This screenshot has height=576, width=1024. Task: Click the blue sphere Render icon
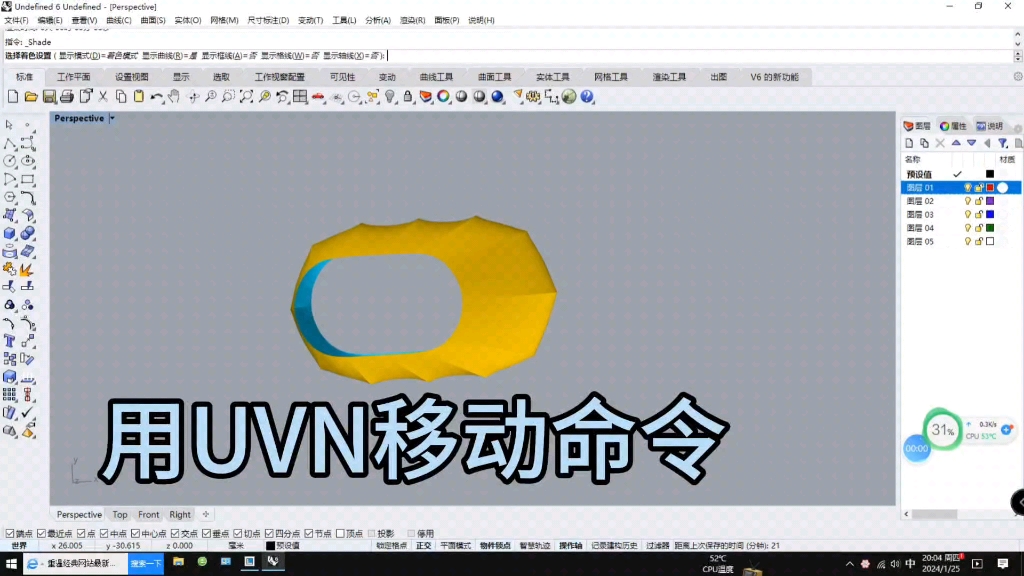pos(498,97)
